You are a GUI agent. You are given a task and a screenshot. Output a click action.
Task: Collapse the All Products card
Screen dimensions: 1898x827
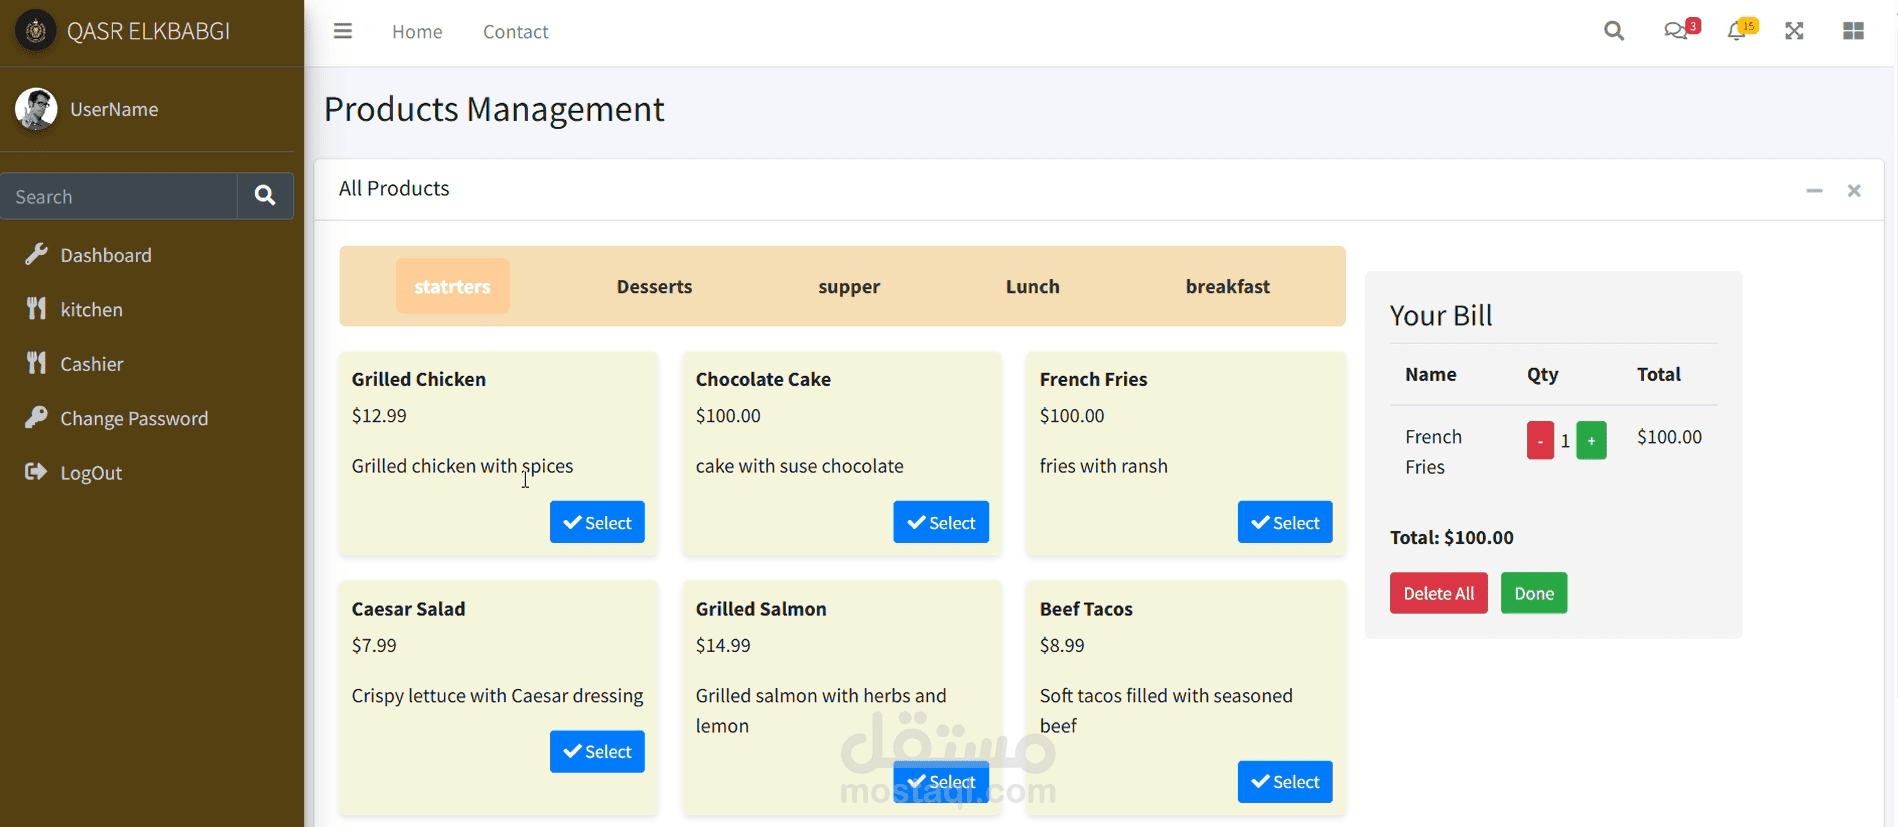coord(1814,190)
